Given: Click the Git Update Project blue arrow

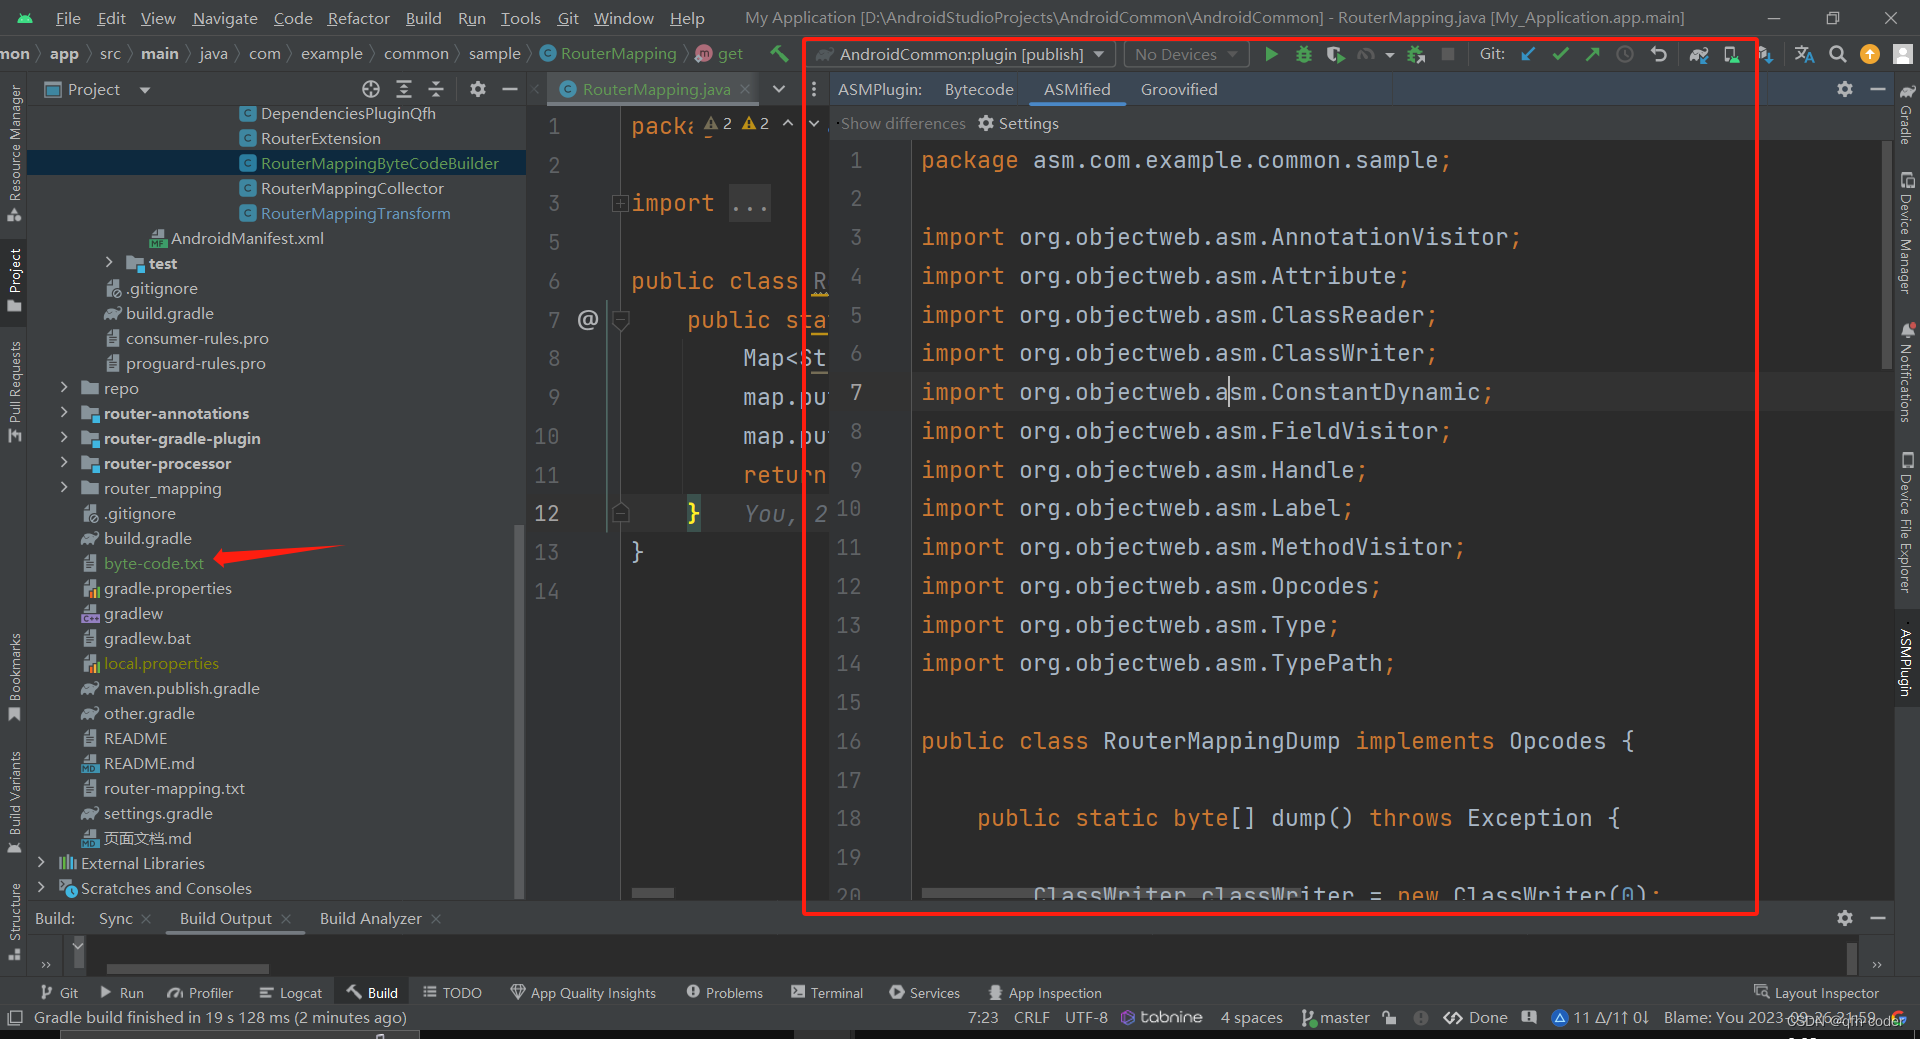Looking at the screenshot, I should click(x=1528, y=54).
